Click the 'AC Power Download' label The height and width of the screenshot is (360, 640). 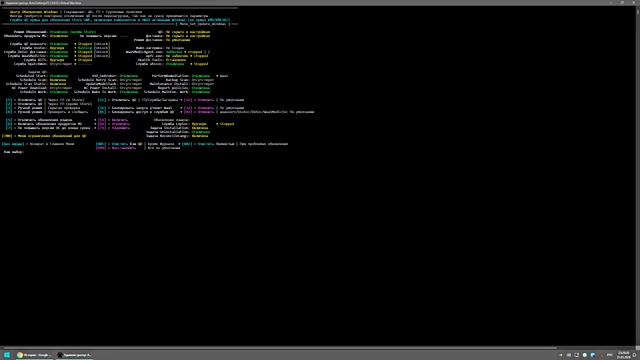(x=29, y=88)
